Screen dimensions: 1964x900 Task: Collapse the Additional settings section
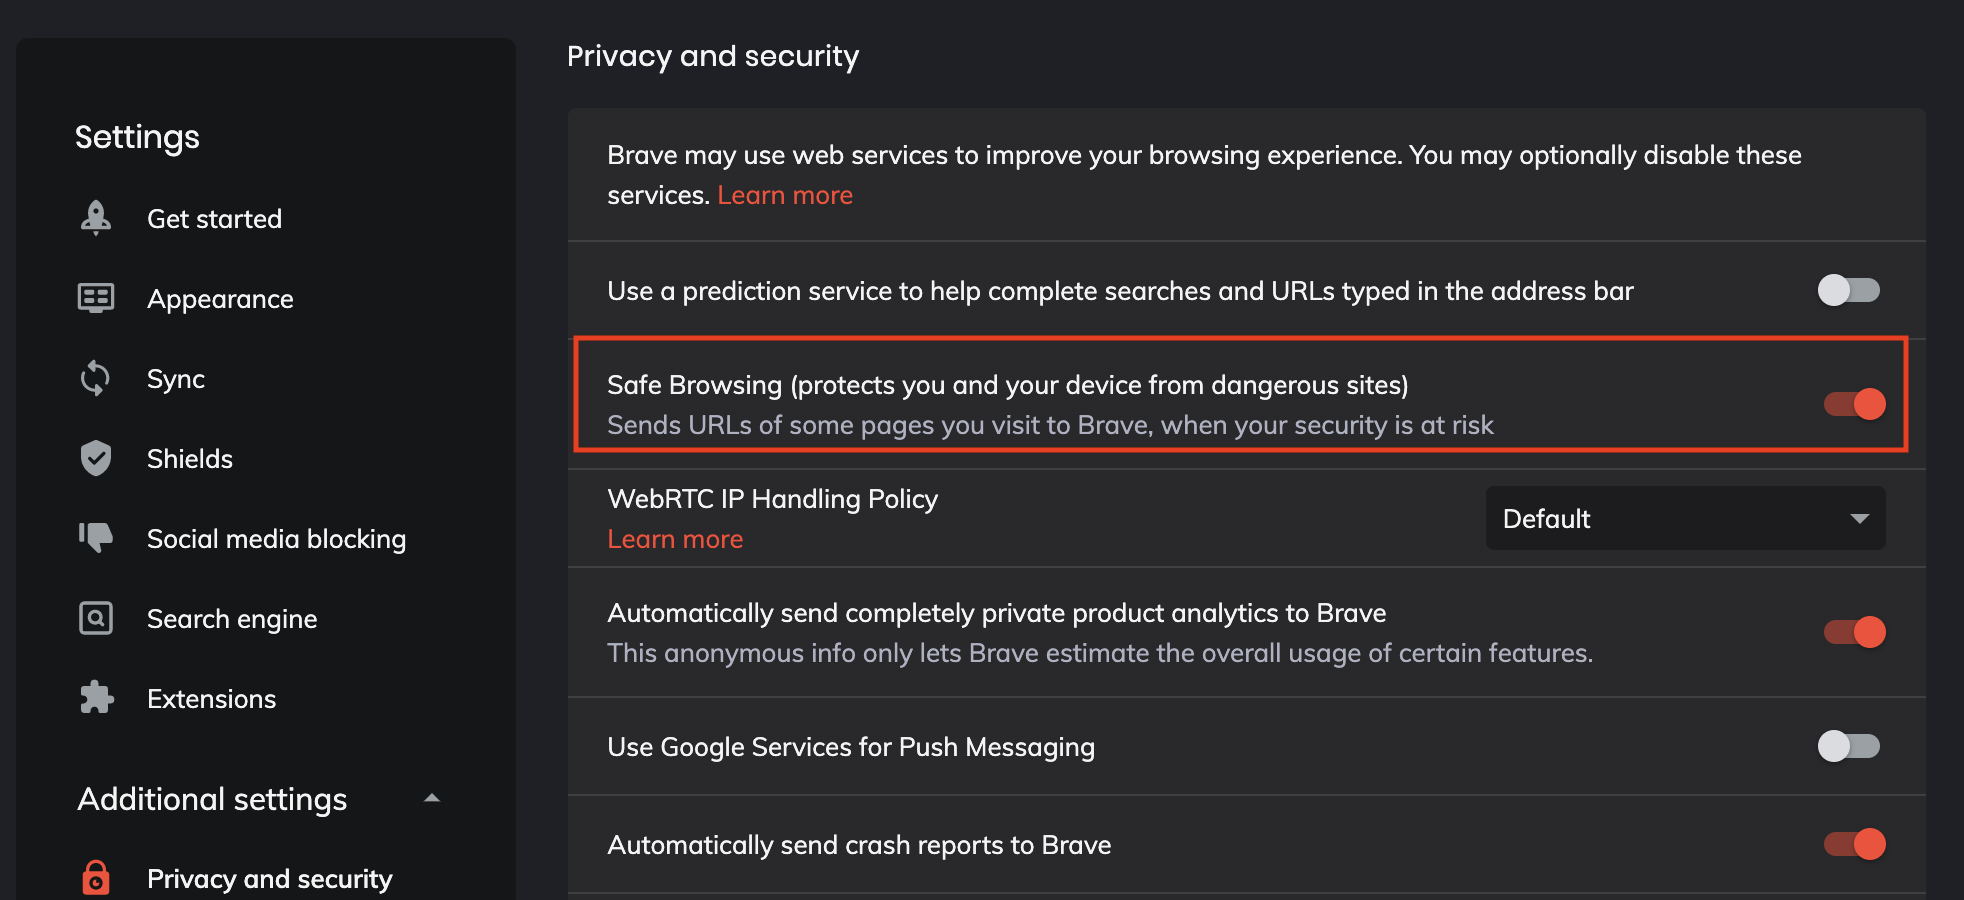[x=432, y=798]
